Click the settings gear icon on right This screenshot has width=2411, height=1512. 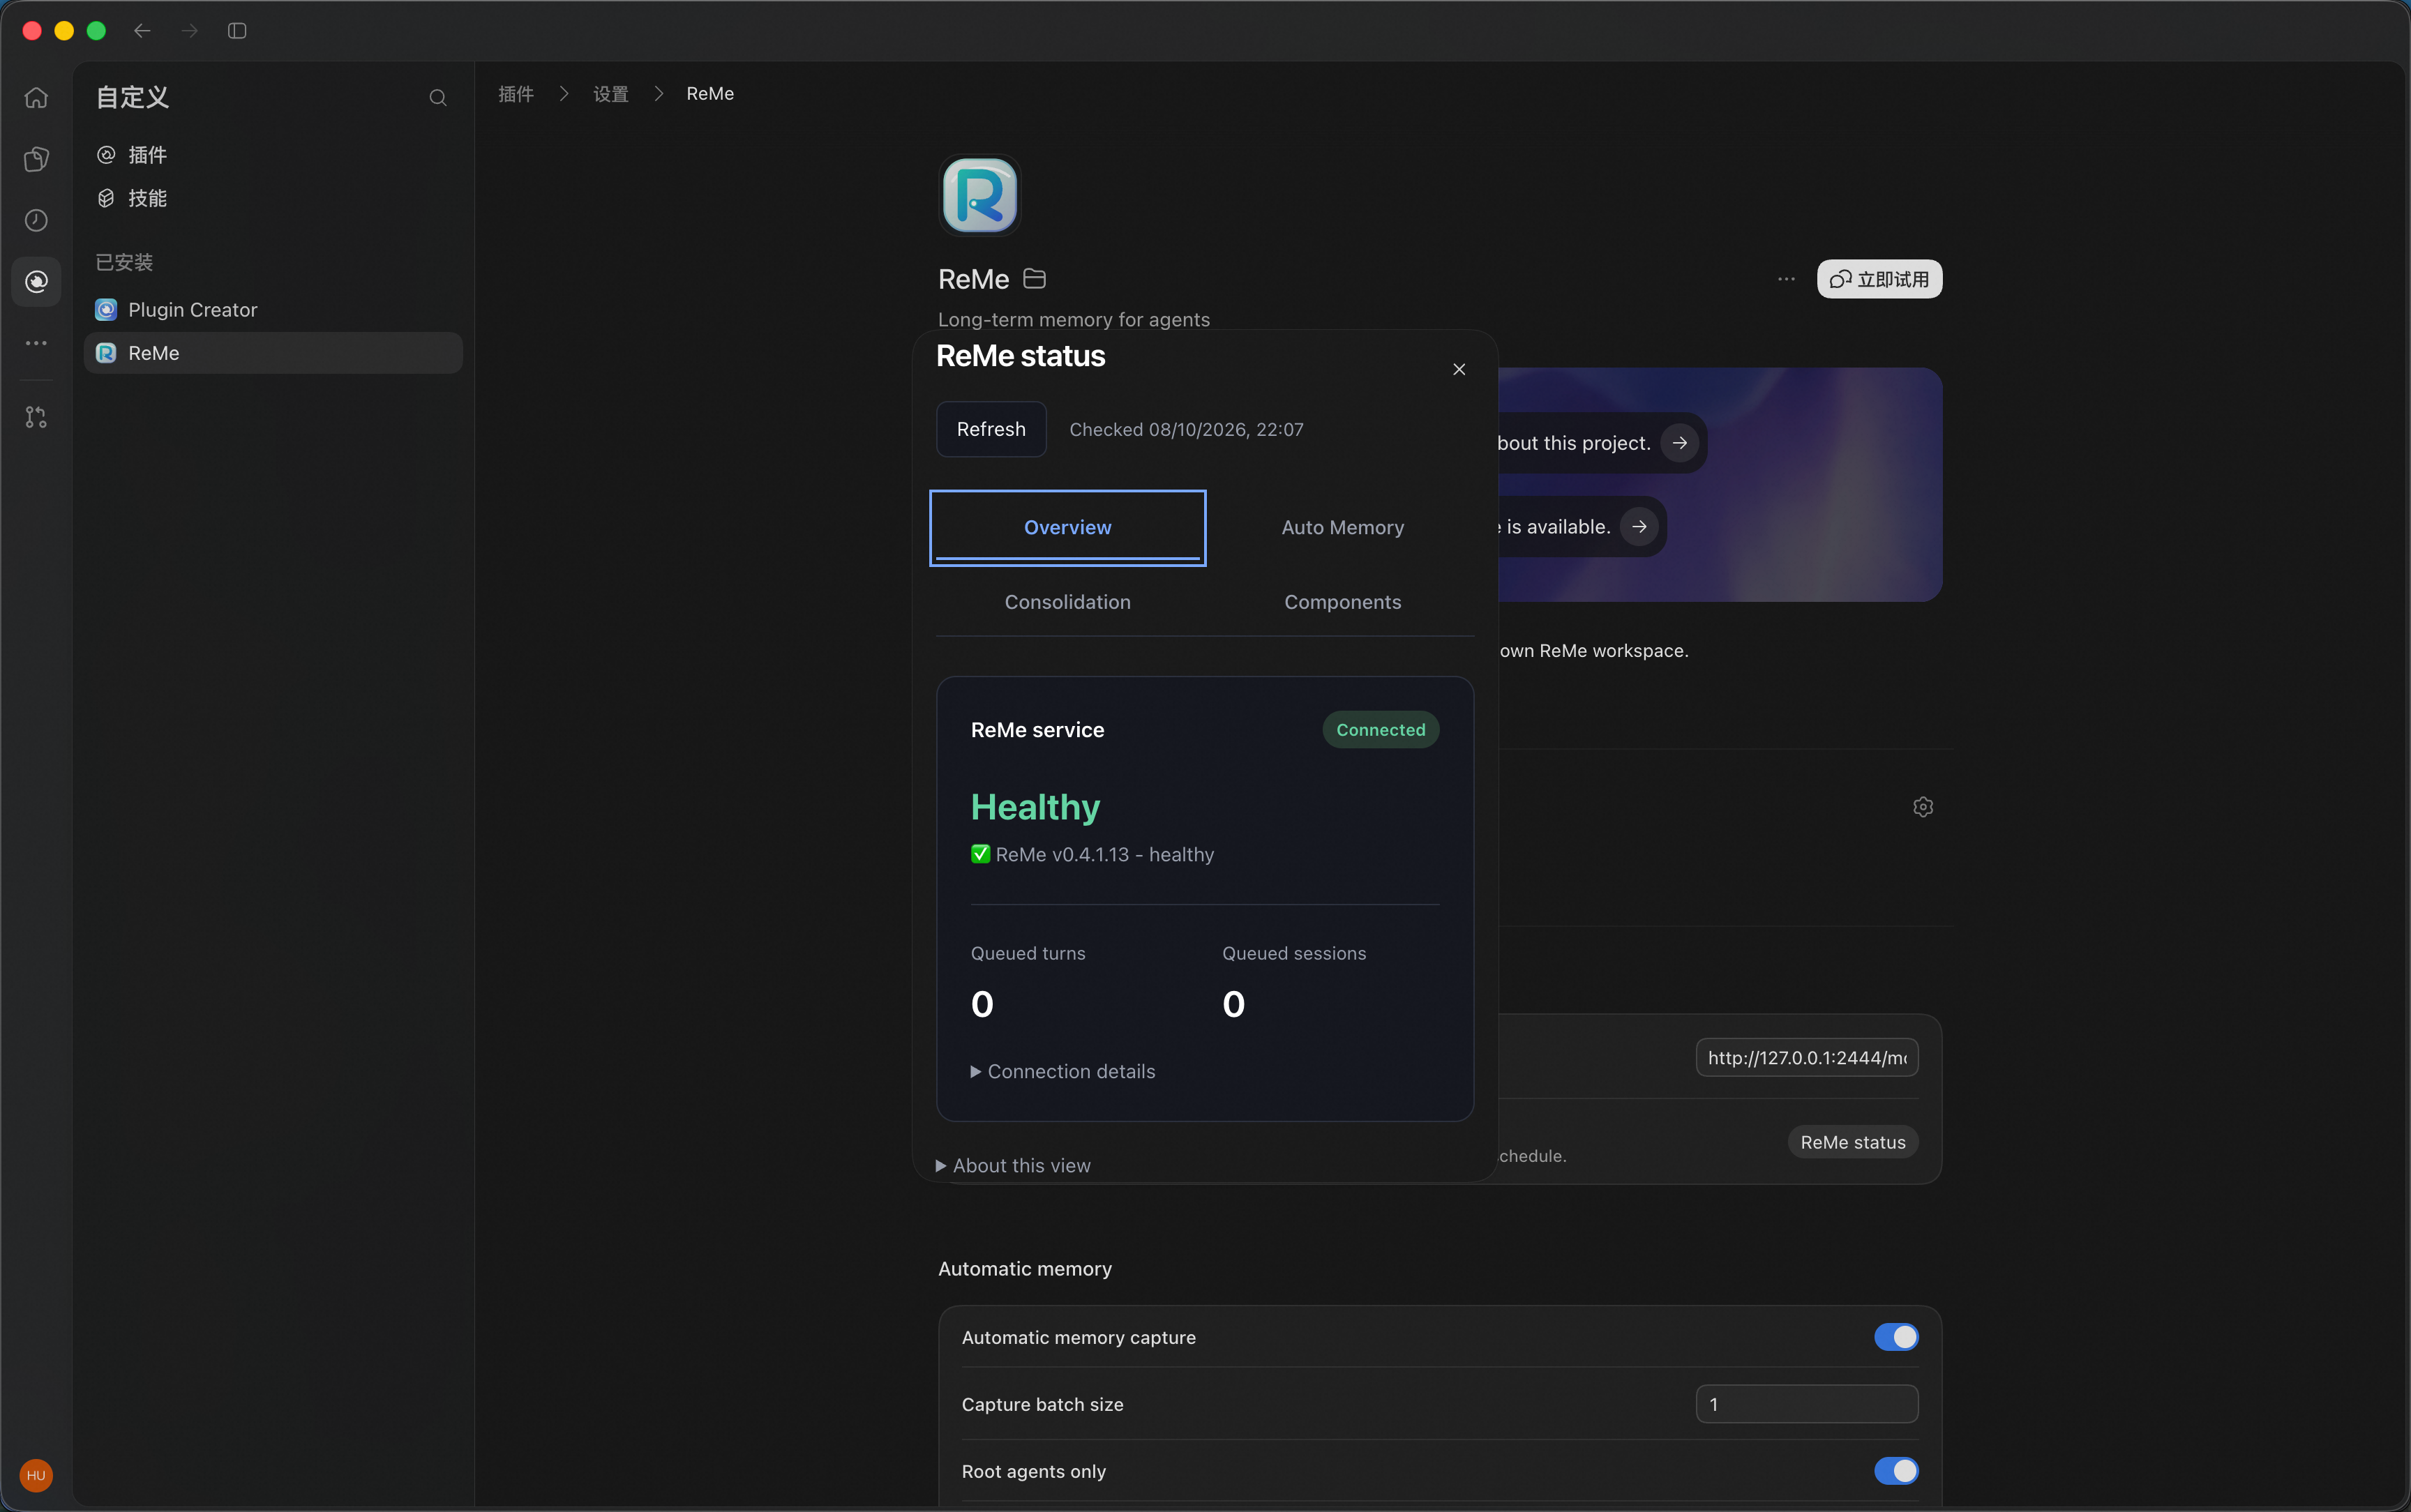tap(1922, 807)
